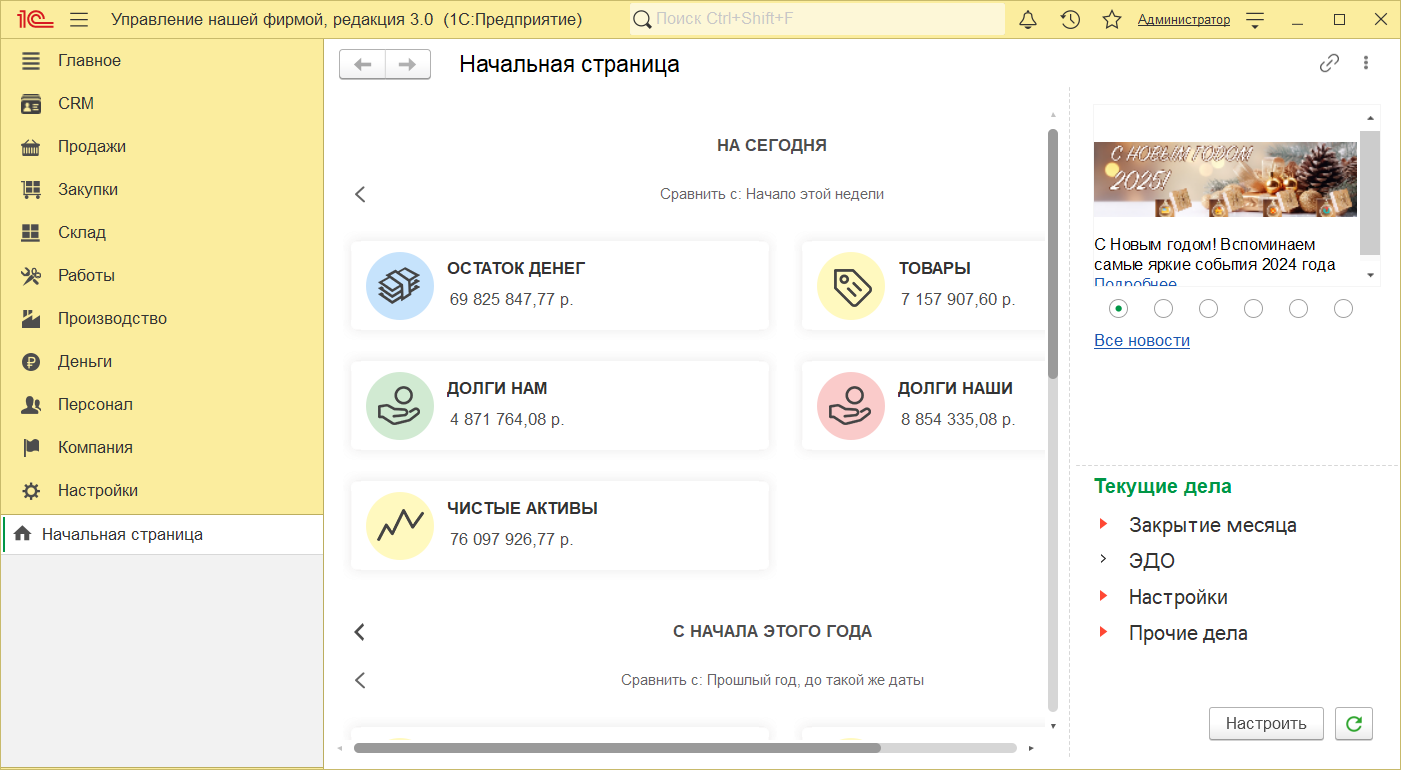
Task: Open notifications bell icon
Action: (1027, 20)
